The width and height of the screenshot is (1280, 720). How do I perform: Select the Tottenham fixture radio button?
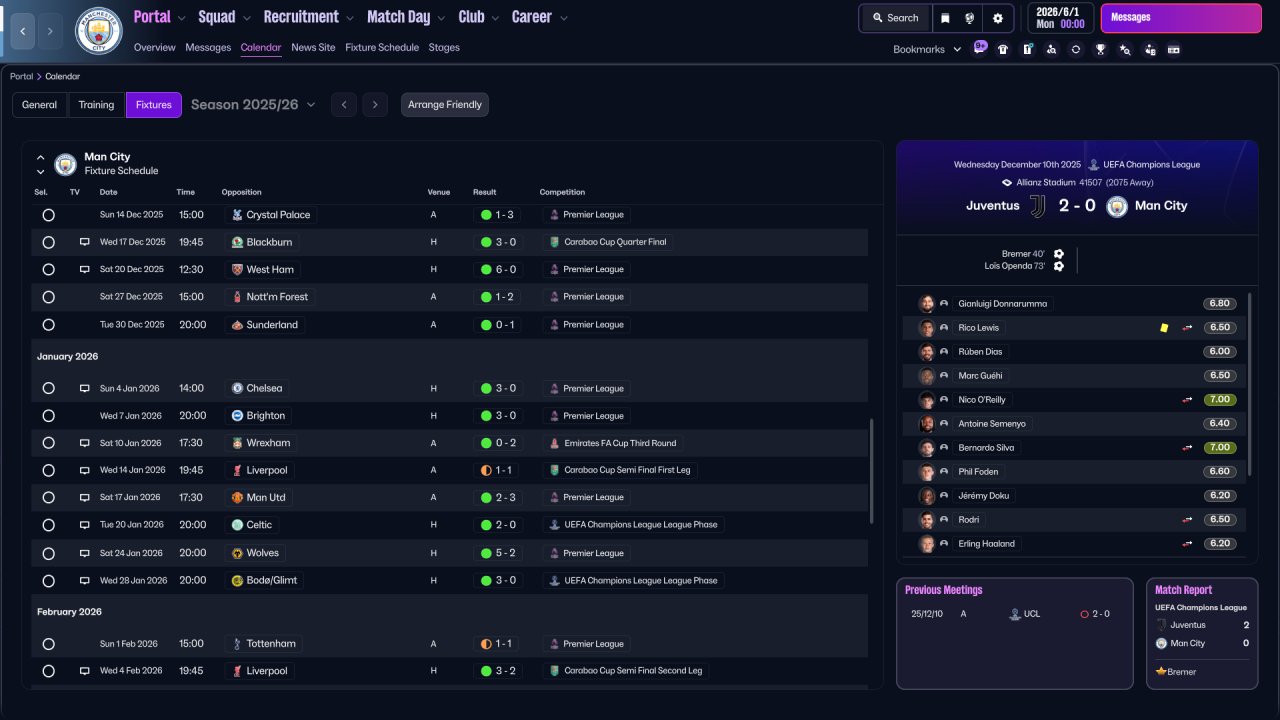48,644
